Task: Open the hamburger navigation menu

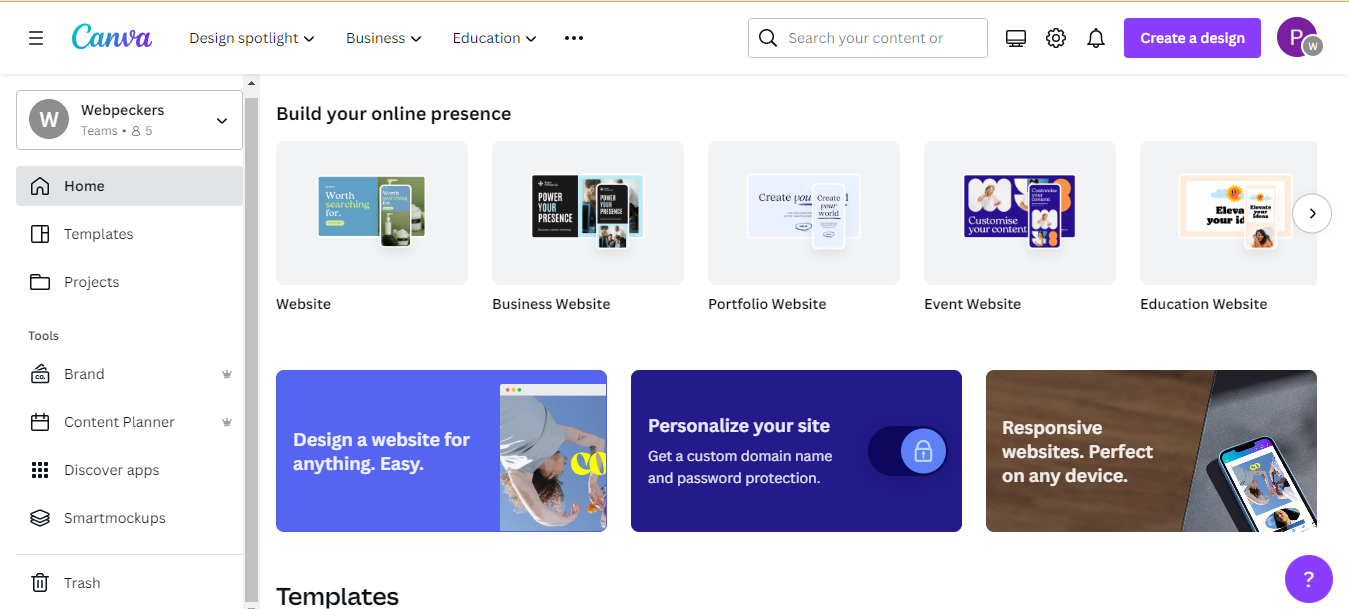Action: tap(35, 37)
